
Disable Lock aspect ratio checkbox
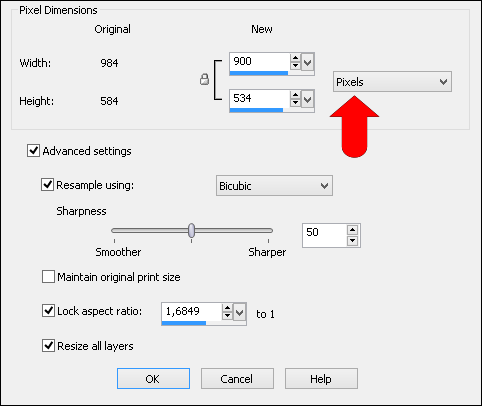click(48, 311)
